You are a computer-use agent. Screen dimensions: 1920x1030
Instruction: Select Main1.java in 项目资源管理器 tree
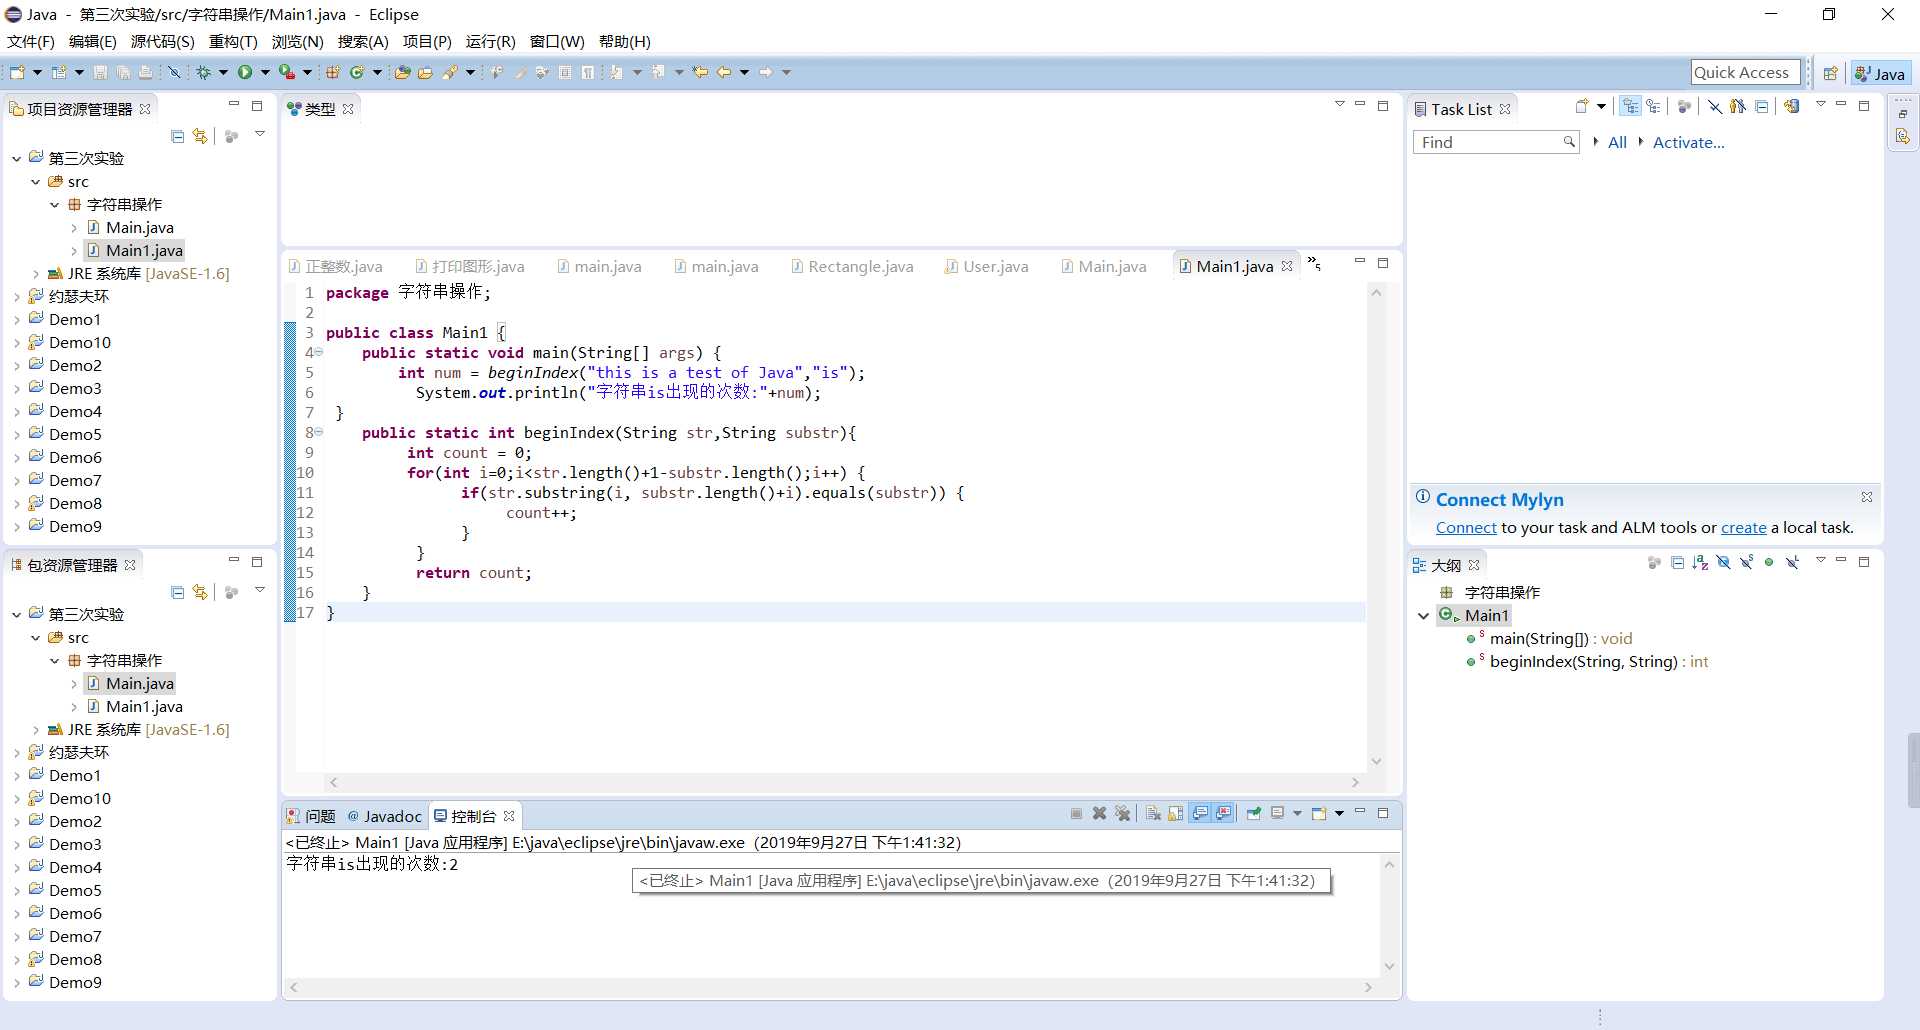[144, 250]
